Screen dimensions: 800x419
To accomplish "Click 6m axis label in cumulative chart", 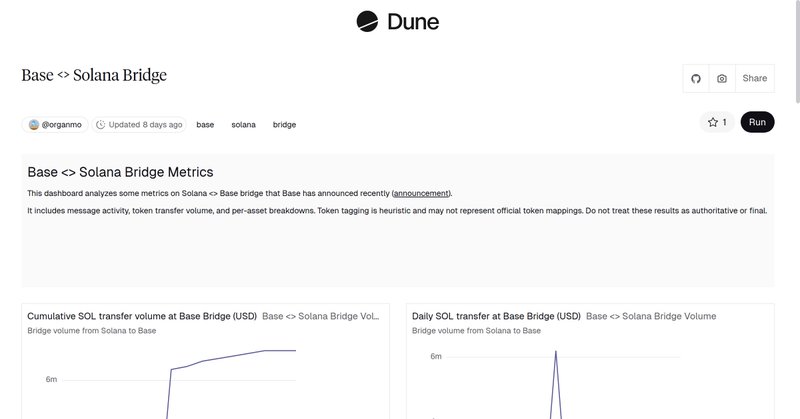I will pyautogui.click(x=51, y=379).
